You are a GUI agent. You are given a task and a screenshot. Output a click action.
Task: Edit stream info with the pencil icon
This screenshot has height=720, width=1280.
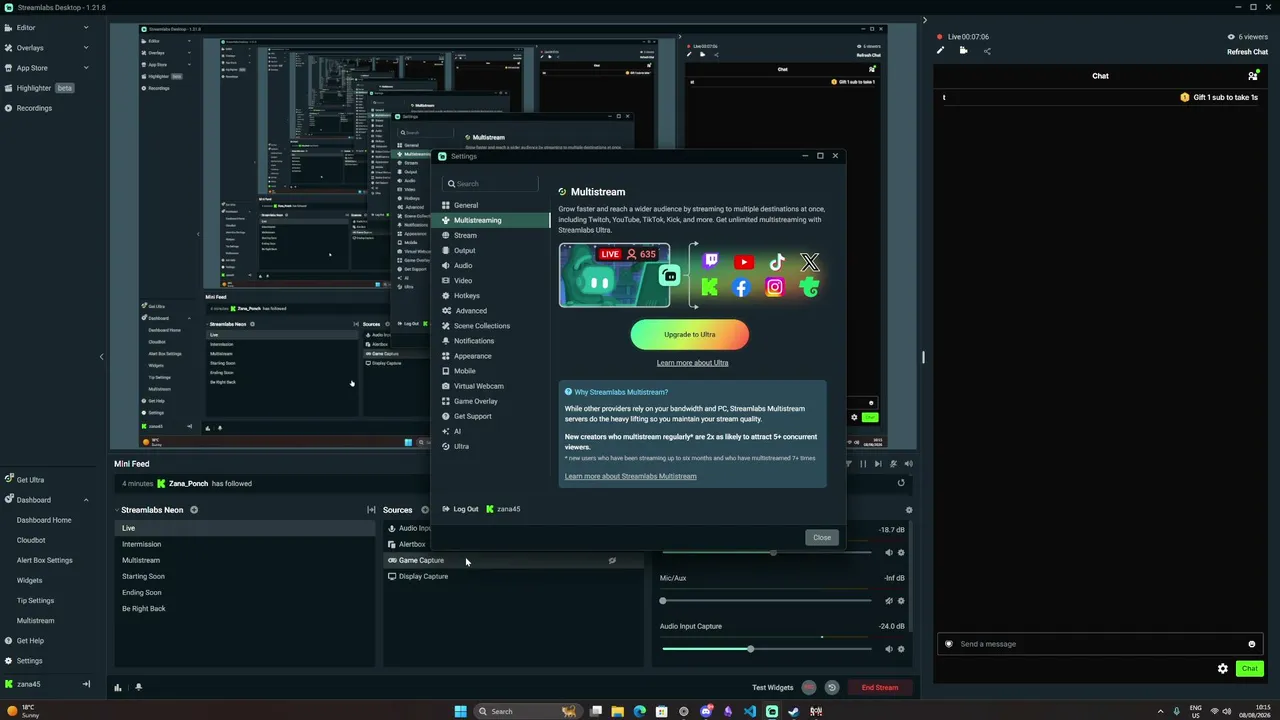point(940,51)
